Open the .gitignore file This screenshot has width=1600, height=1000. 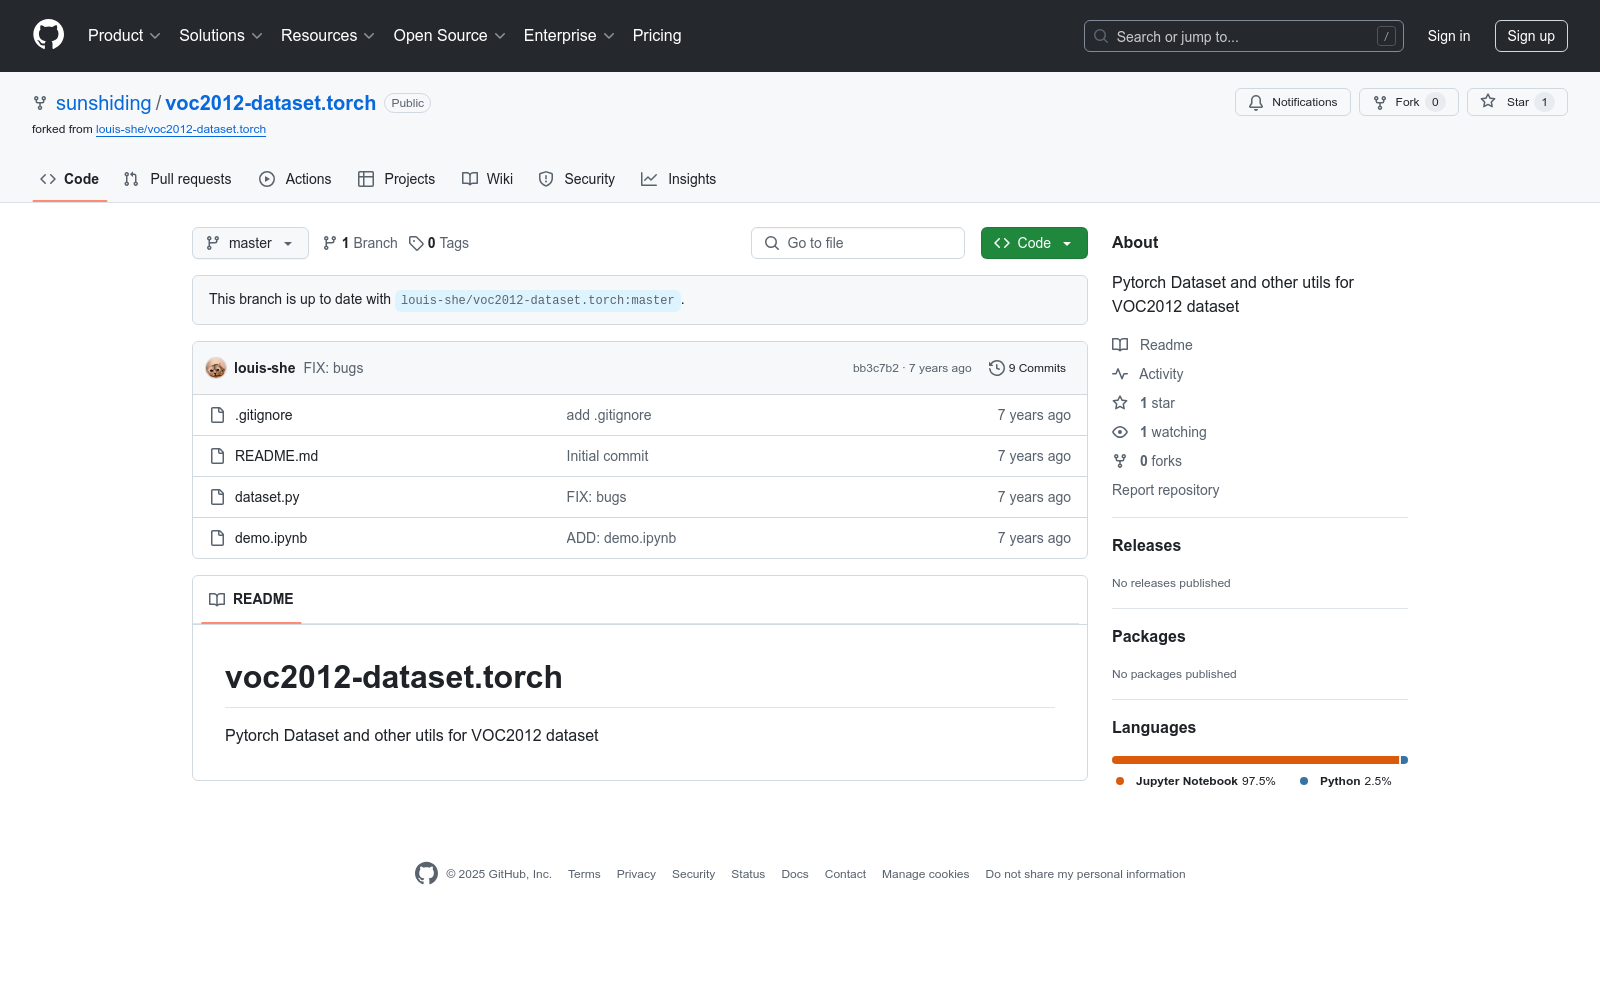264,415
